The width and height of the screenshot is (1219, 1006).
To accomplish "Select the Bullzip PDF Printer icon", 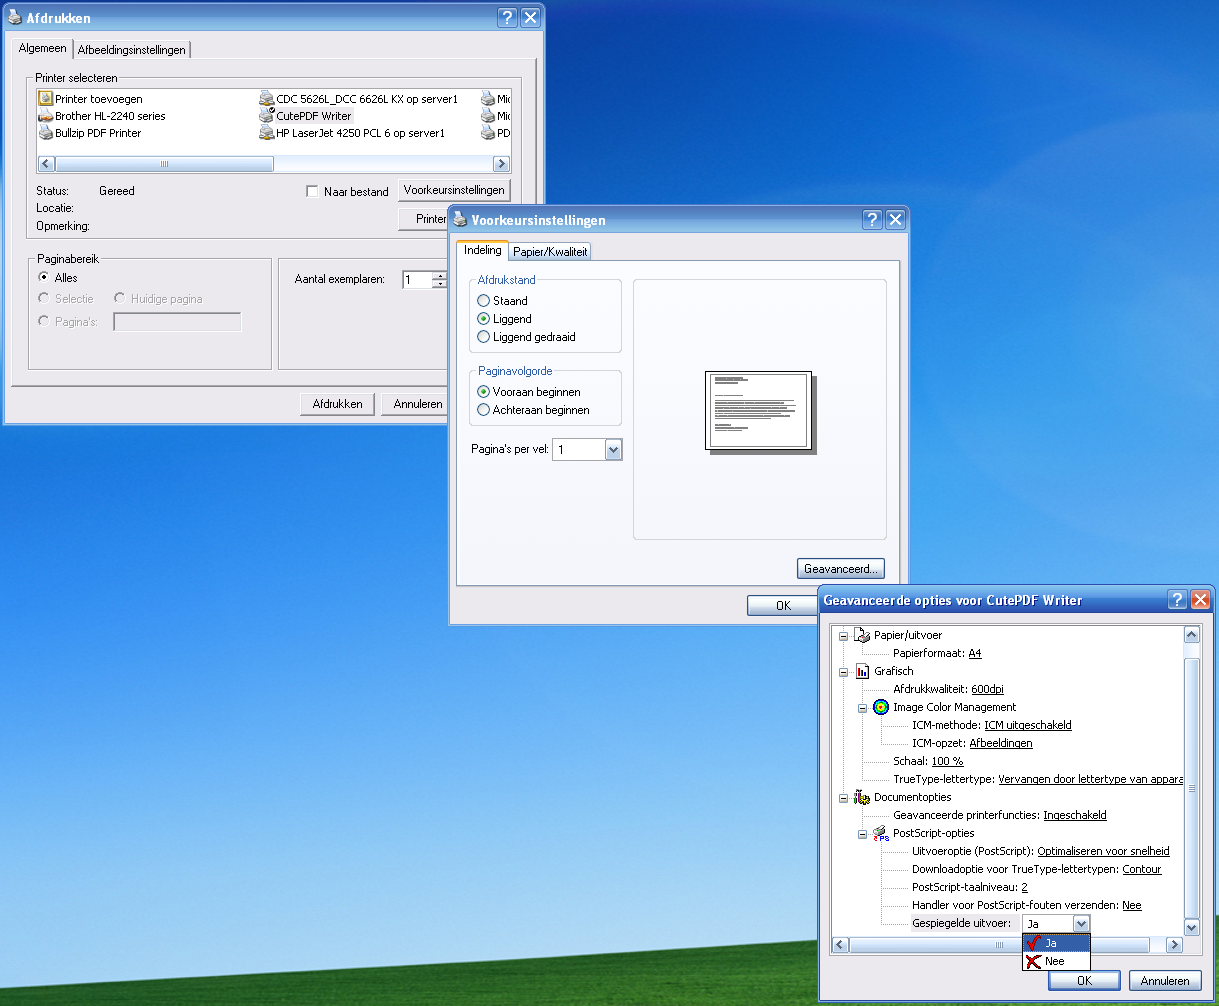I will [x=45, y=132].
